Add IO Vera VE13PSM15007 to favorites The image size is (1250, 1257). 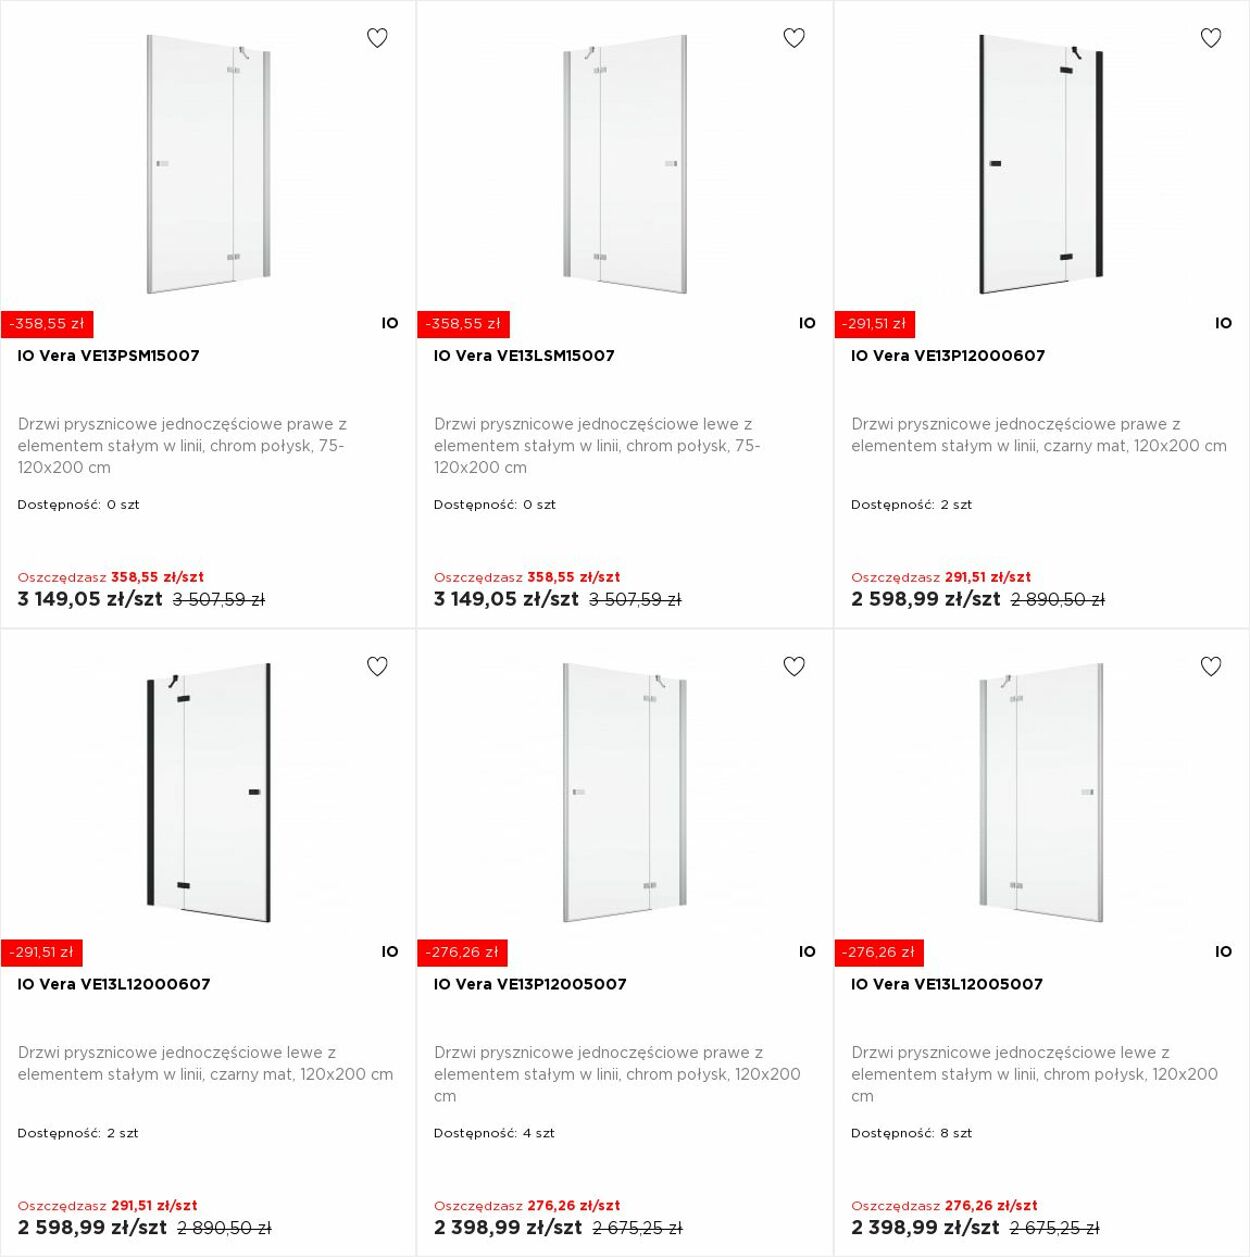[x=377, y=38]
